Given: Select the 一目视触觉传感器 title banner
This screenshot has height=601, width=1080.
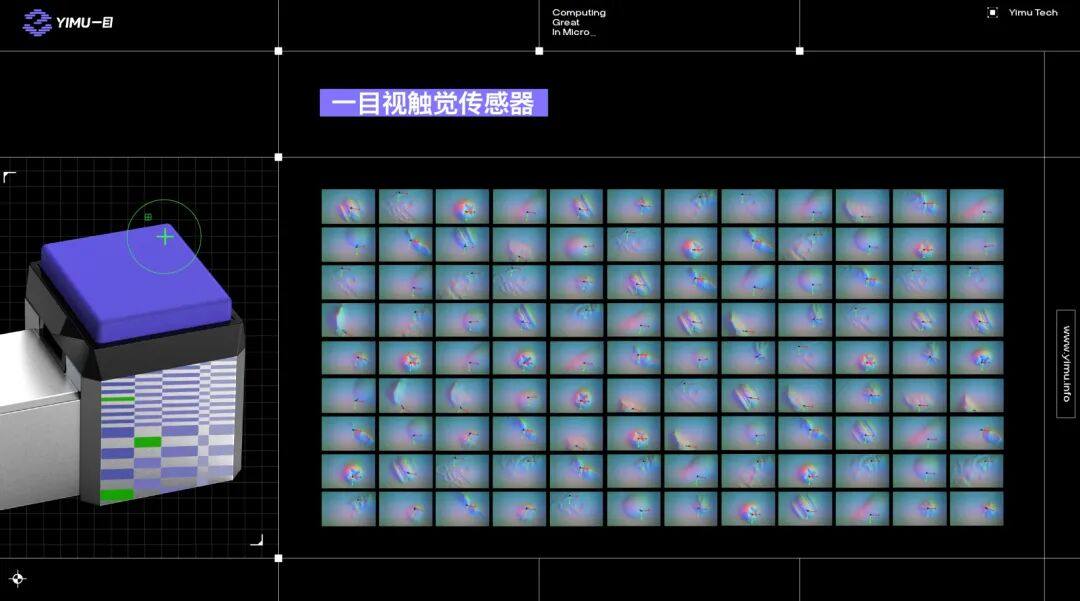Looking at the screenshot, I should pos(433,103).
